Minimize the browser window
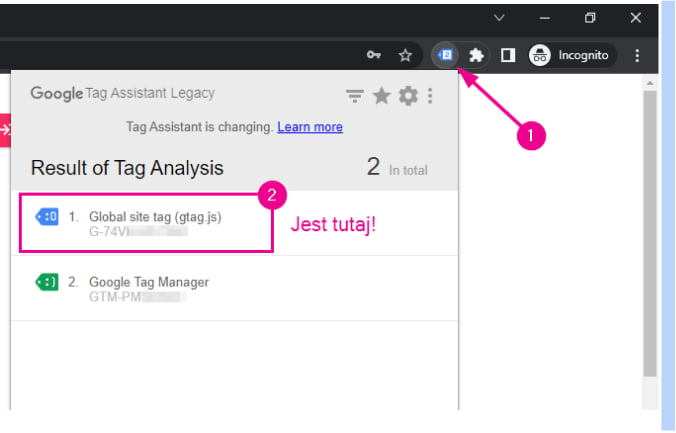Viewport: 676px width, 433px height. click(545, 18)
